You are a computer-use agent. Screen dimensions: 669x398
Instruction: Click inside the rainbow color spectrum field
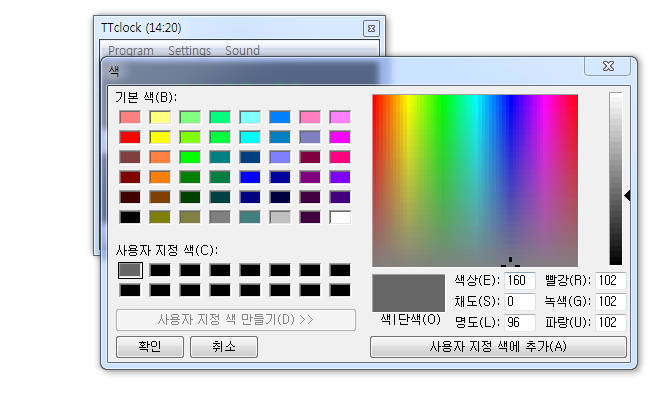[x=475, y=180]
